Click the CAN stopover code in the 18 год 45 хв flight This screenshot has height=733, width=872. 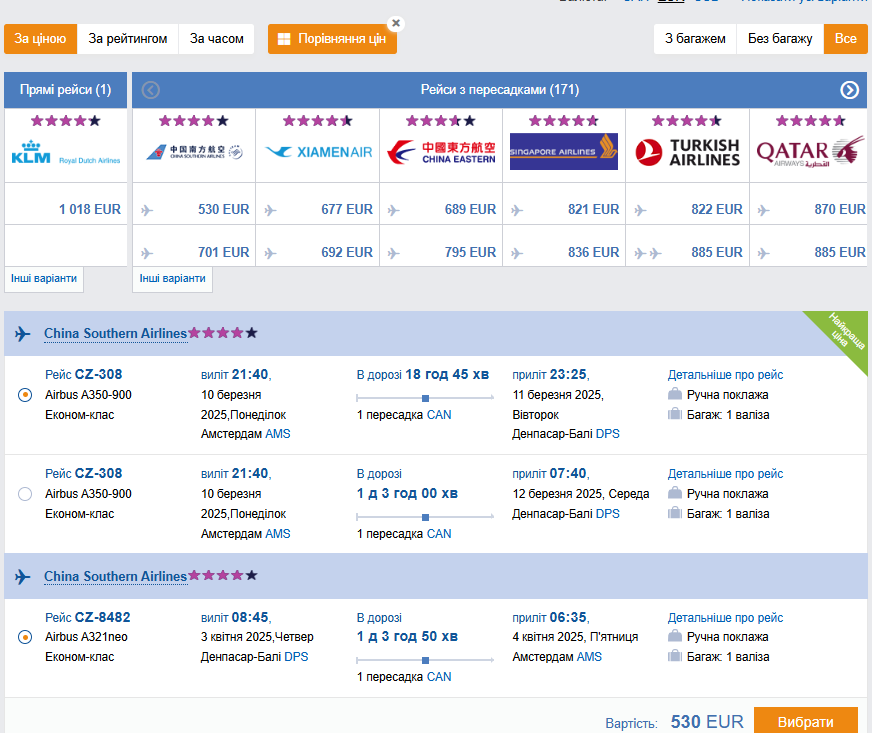(439, 415)
